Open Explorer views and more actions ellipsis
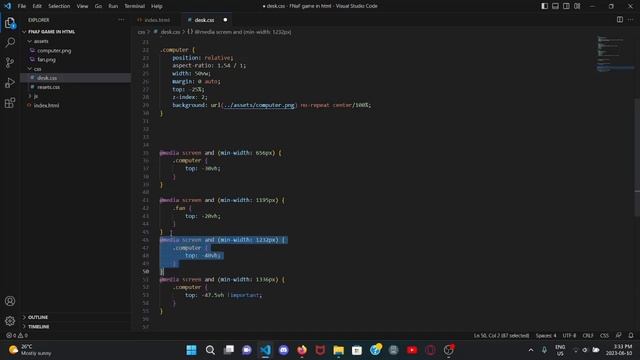This screenshot has height=360, width=640. pos(121,20)
